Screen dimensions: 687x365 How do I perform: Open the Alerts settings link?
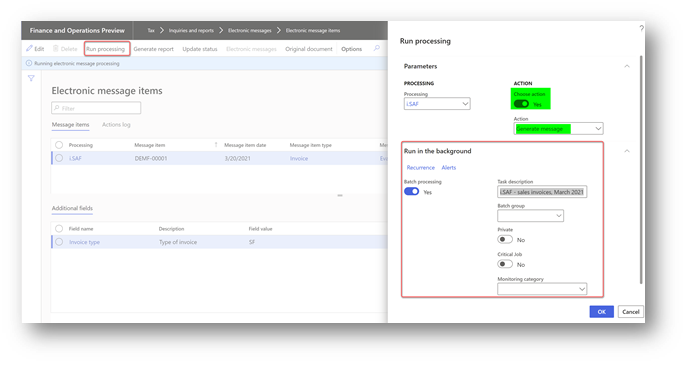click(449, 168)
